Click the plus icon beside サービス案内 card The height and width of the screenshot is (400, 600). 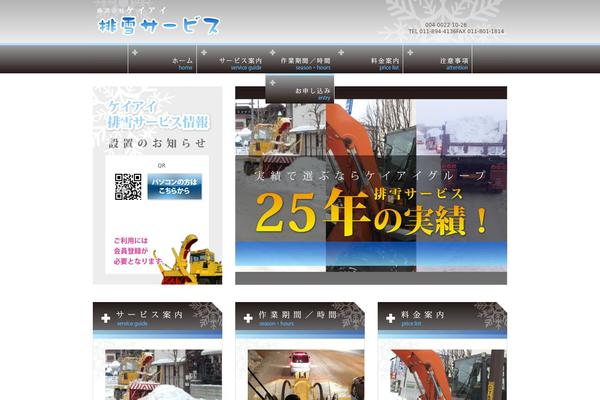click(106, 318)
